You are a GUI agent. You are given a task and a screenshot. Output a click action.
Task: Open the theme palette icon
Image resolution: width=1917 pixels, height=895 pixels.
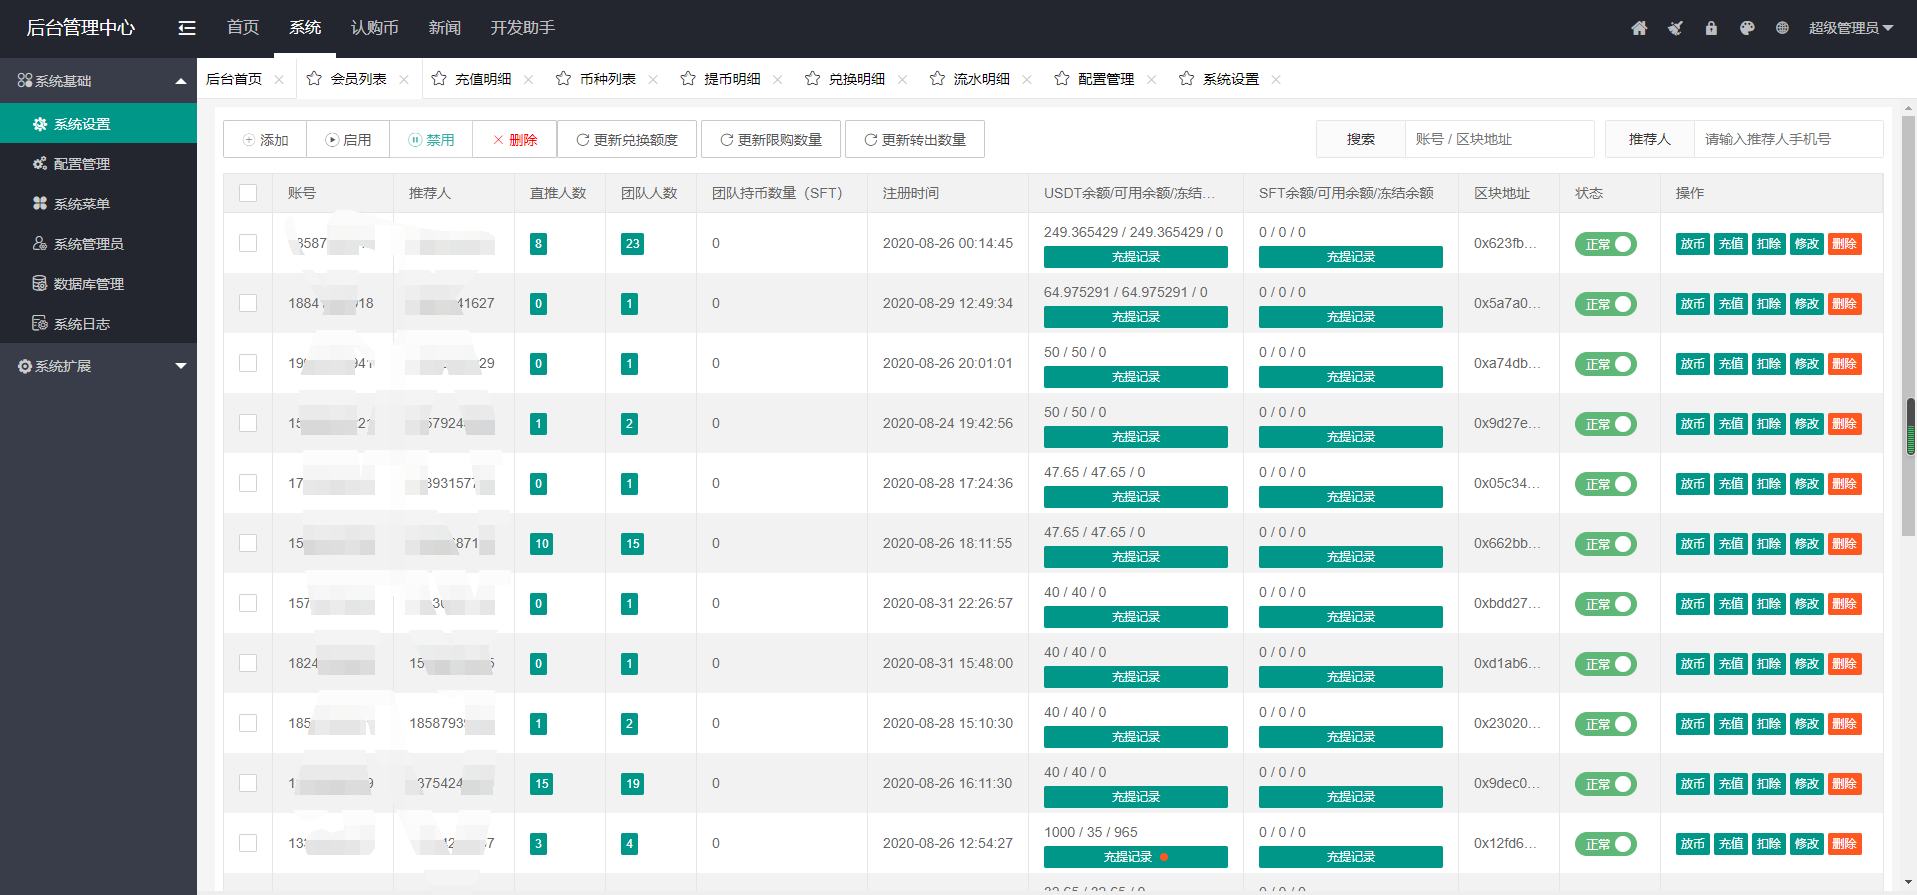1747,28
